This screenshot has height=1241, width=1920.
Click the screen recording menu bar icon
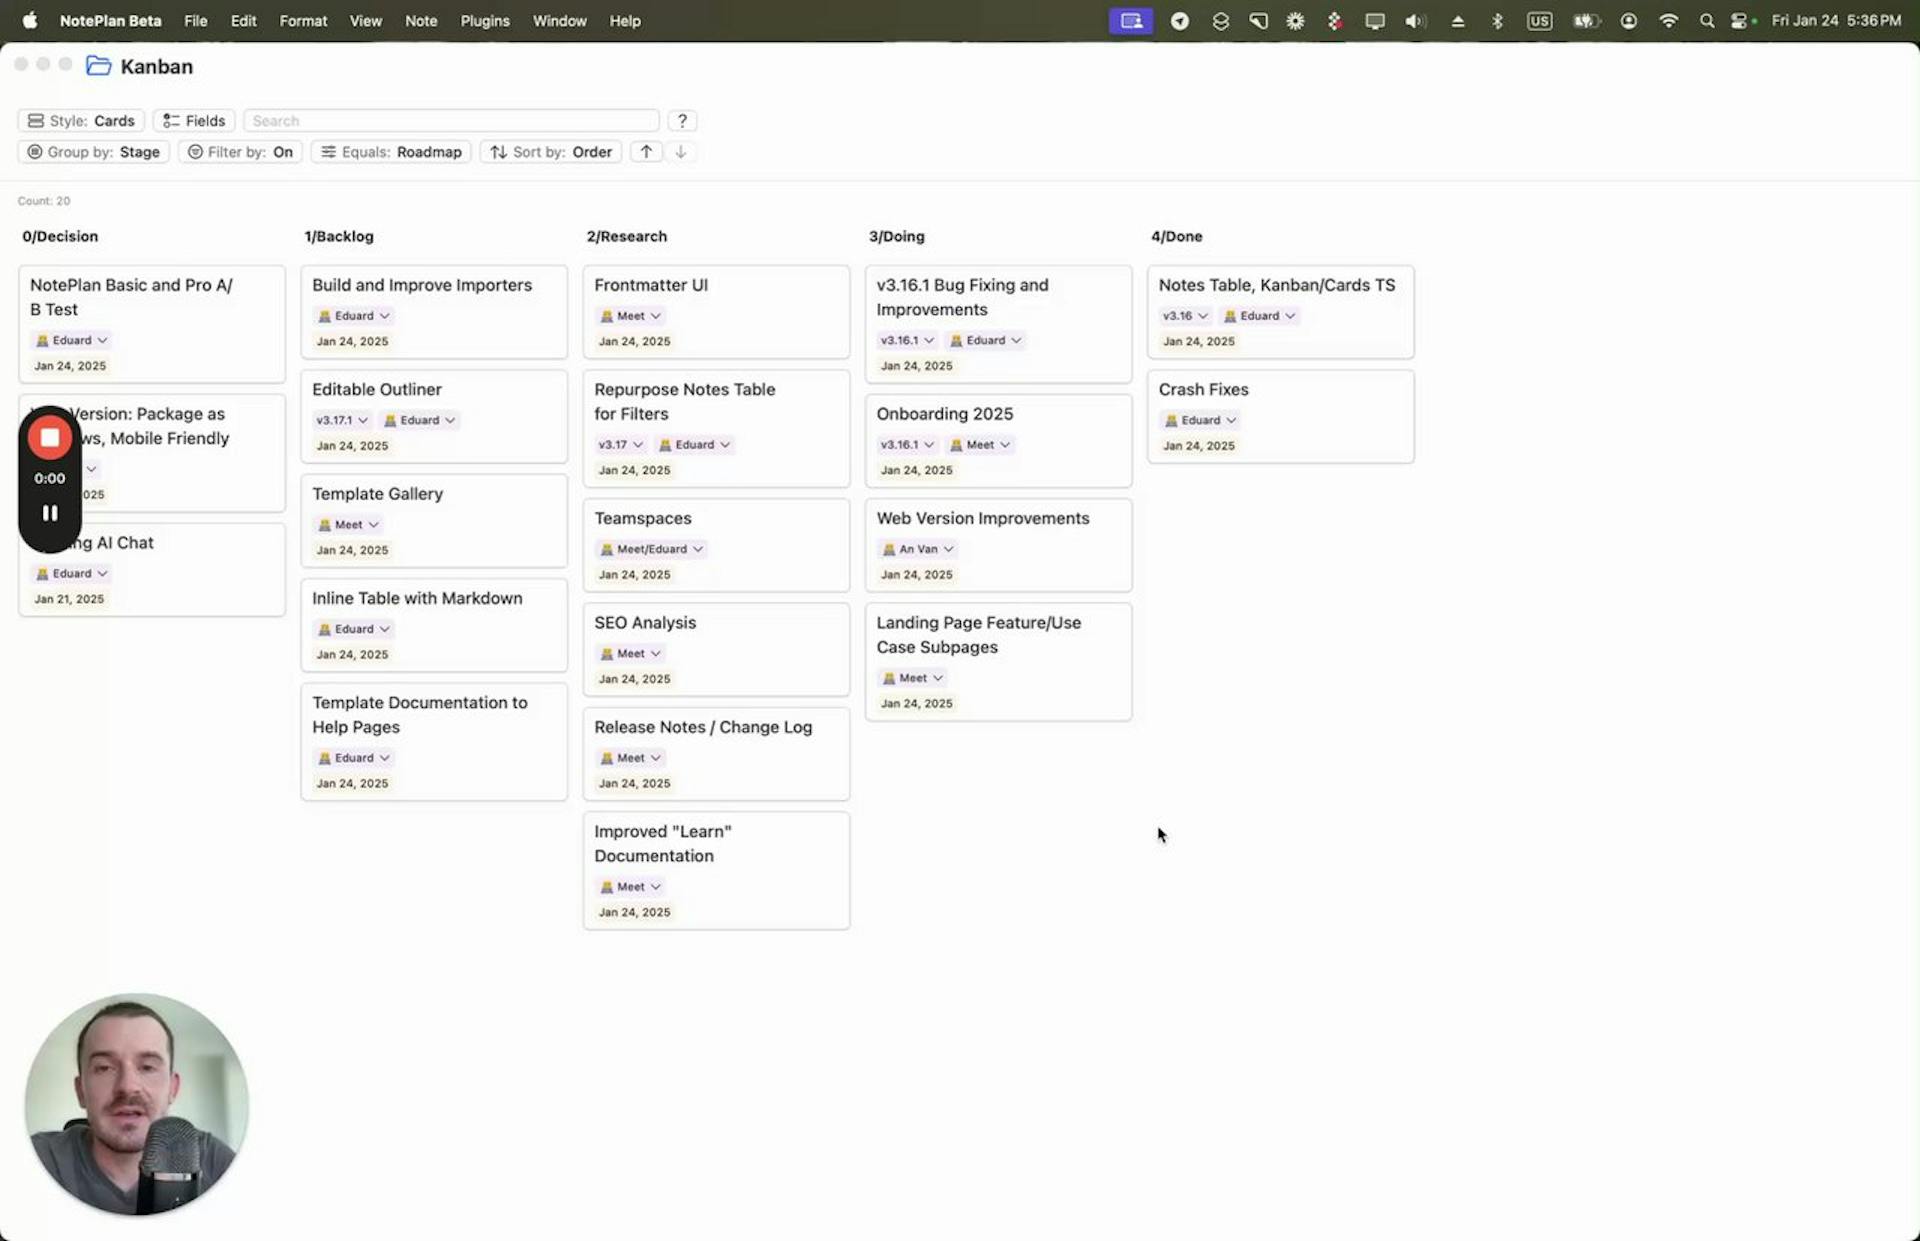(x=1130, y=20)
